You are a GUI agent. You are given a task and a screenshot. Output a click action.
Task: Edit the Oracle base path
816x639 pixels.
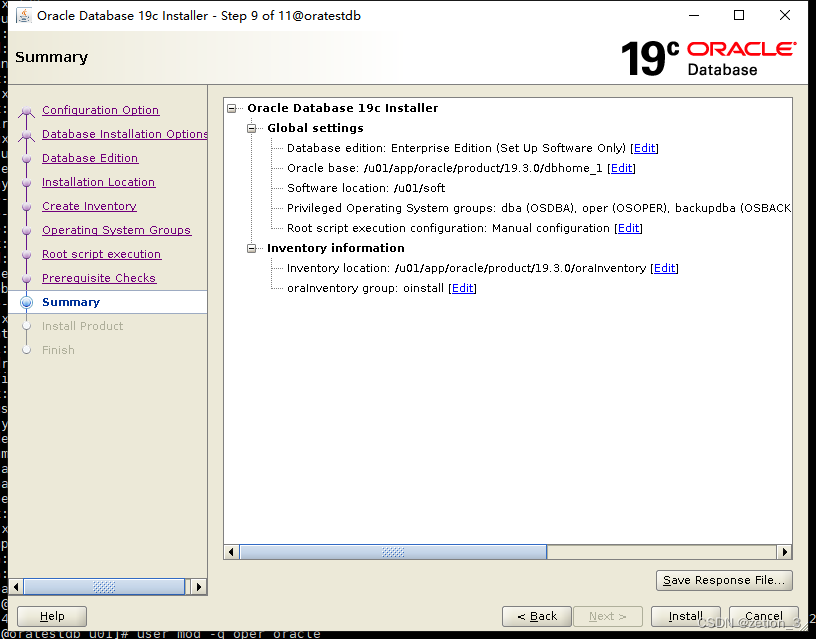coord(621,168)
